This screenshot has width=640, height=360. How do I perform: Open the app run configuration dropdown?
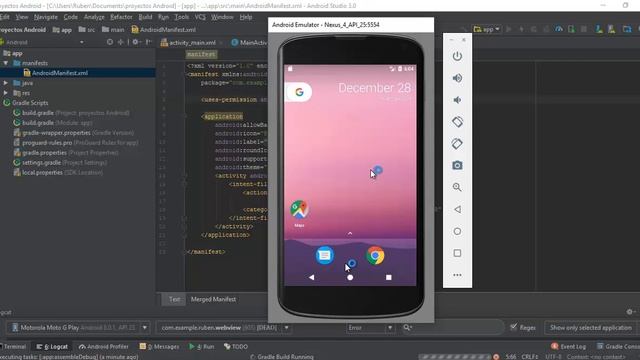tap(487, 29)
